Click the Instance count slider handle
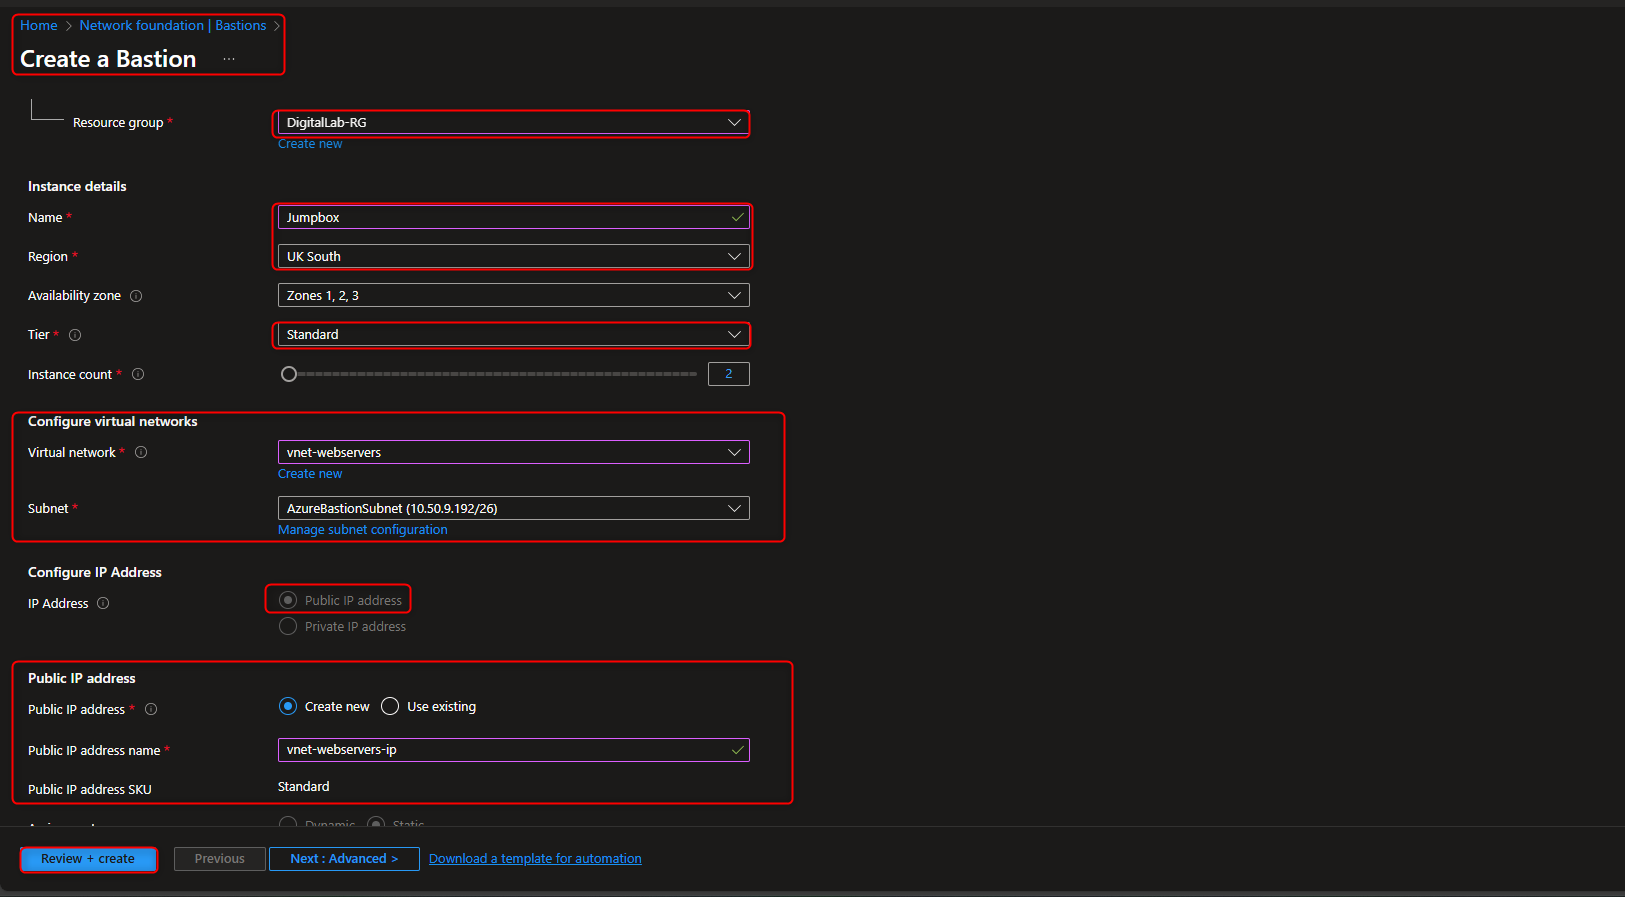This screenshot has width=1625, height=897. (x=289, y=374)
